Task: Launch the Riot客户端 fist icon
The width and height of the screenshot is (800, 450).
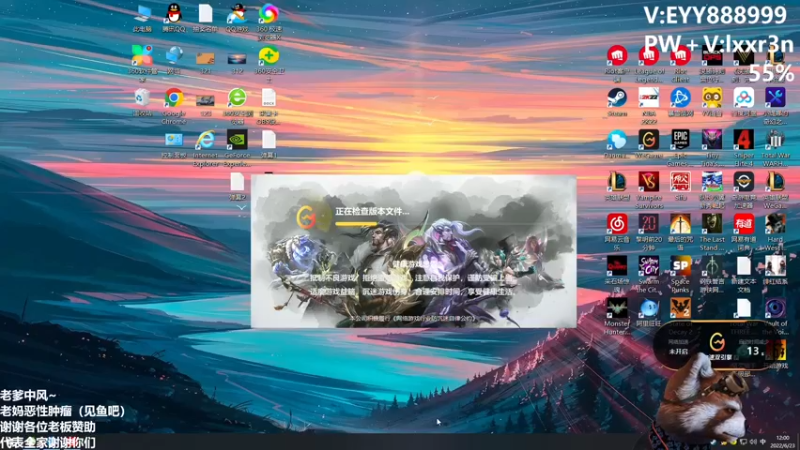Action: click(x=617, y=55)
